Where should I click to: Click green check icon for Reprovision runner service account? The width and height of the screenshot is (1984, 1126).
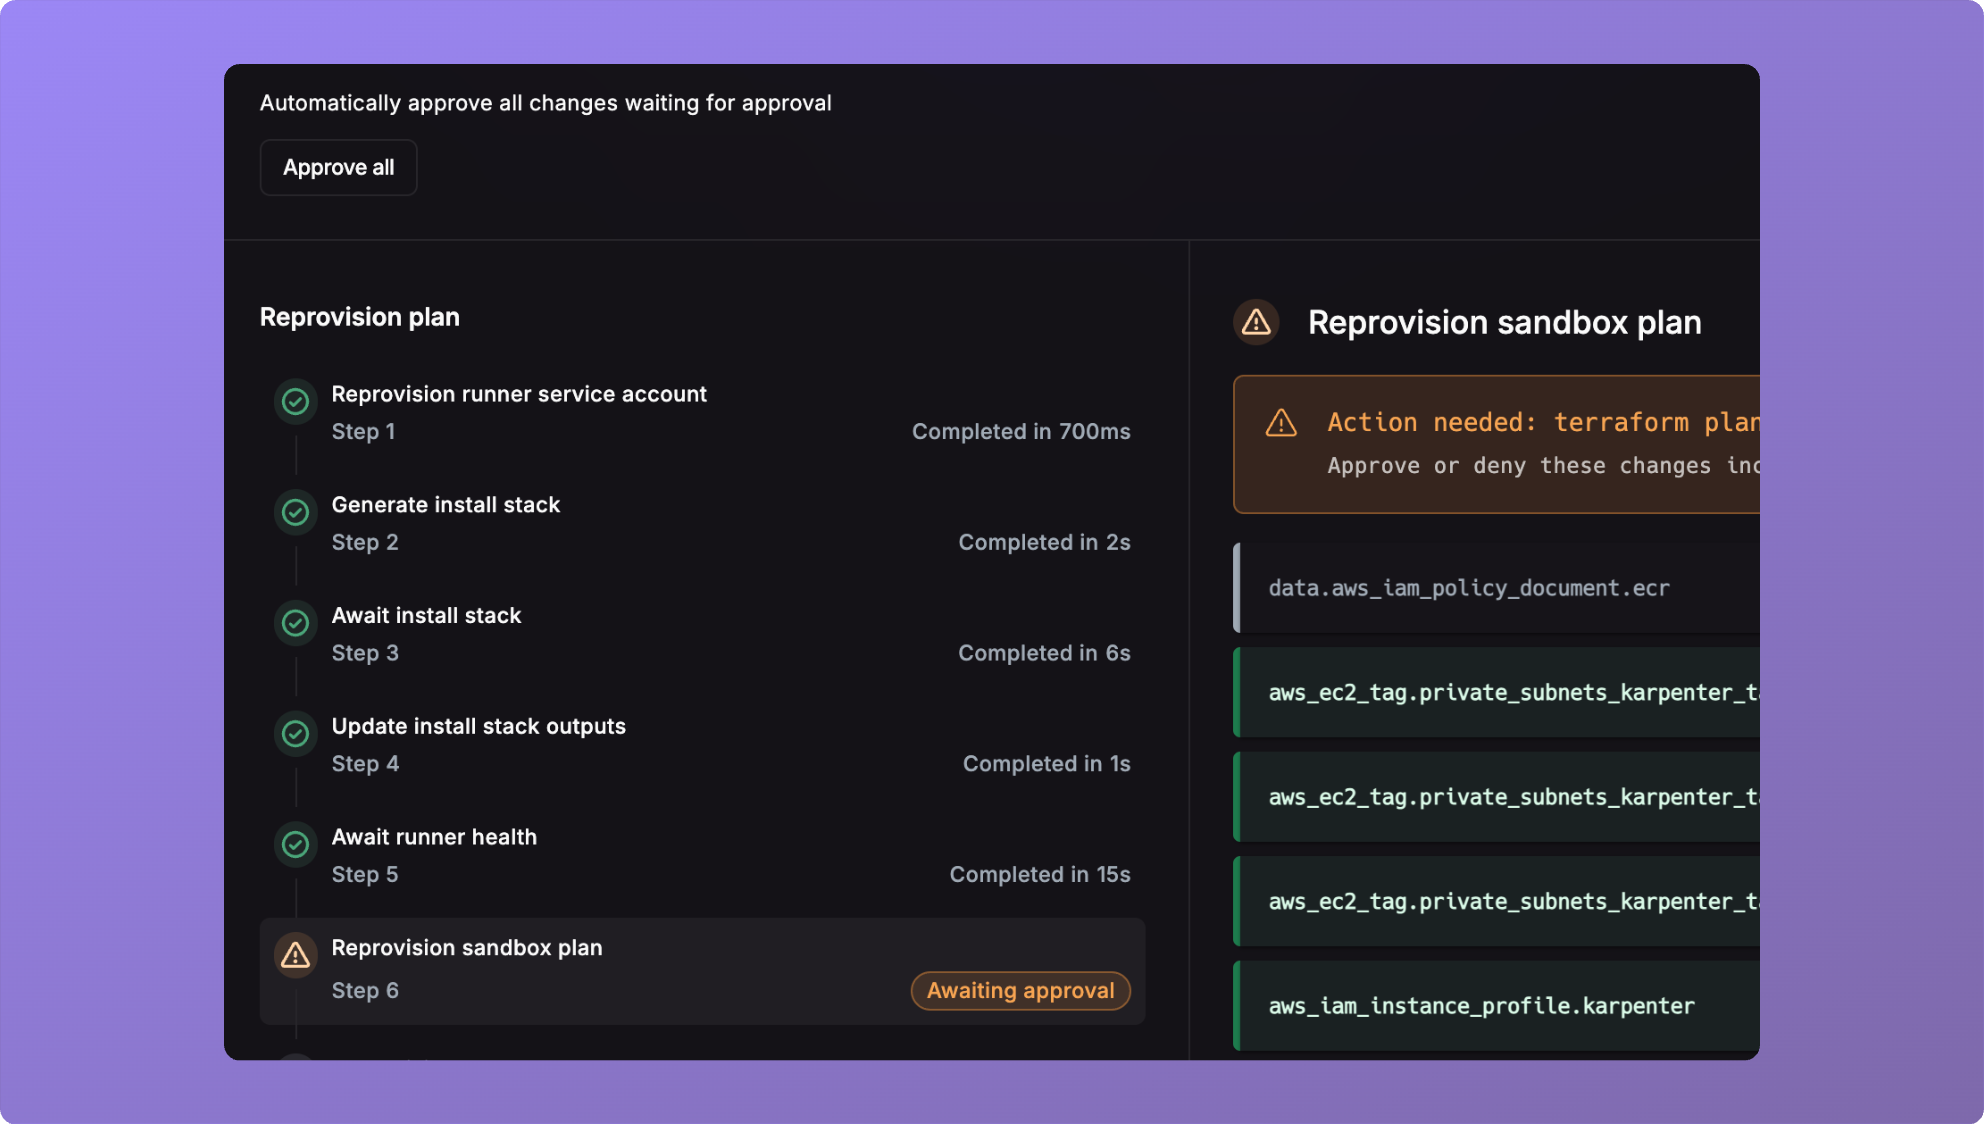tap(295, 402)
